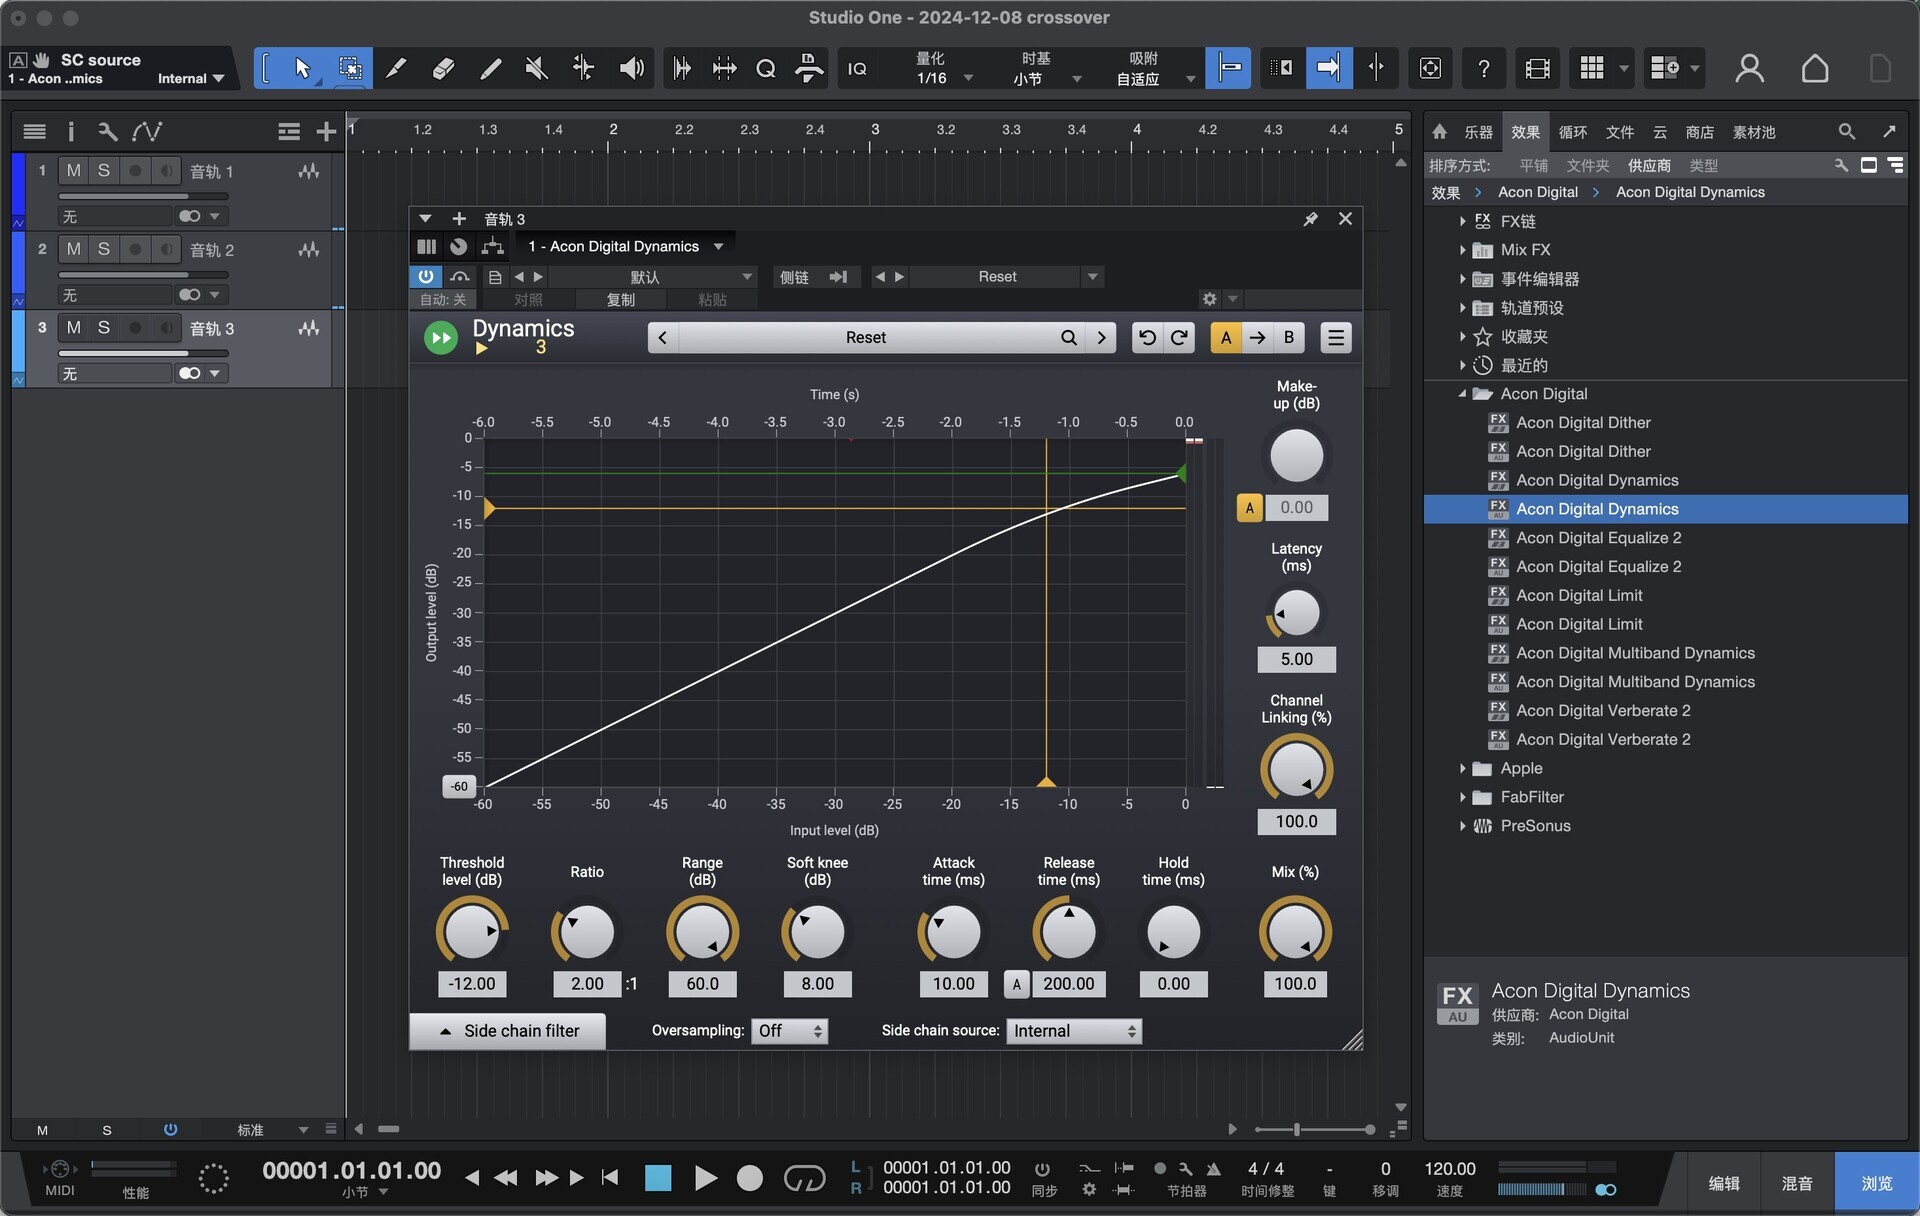Add a new track with plus icon
This screenshot has height=1216, width=1920.
pos(326,131)
